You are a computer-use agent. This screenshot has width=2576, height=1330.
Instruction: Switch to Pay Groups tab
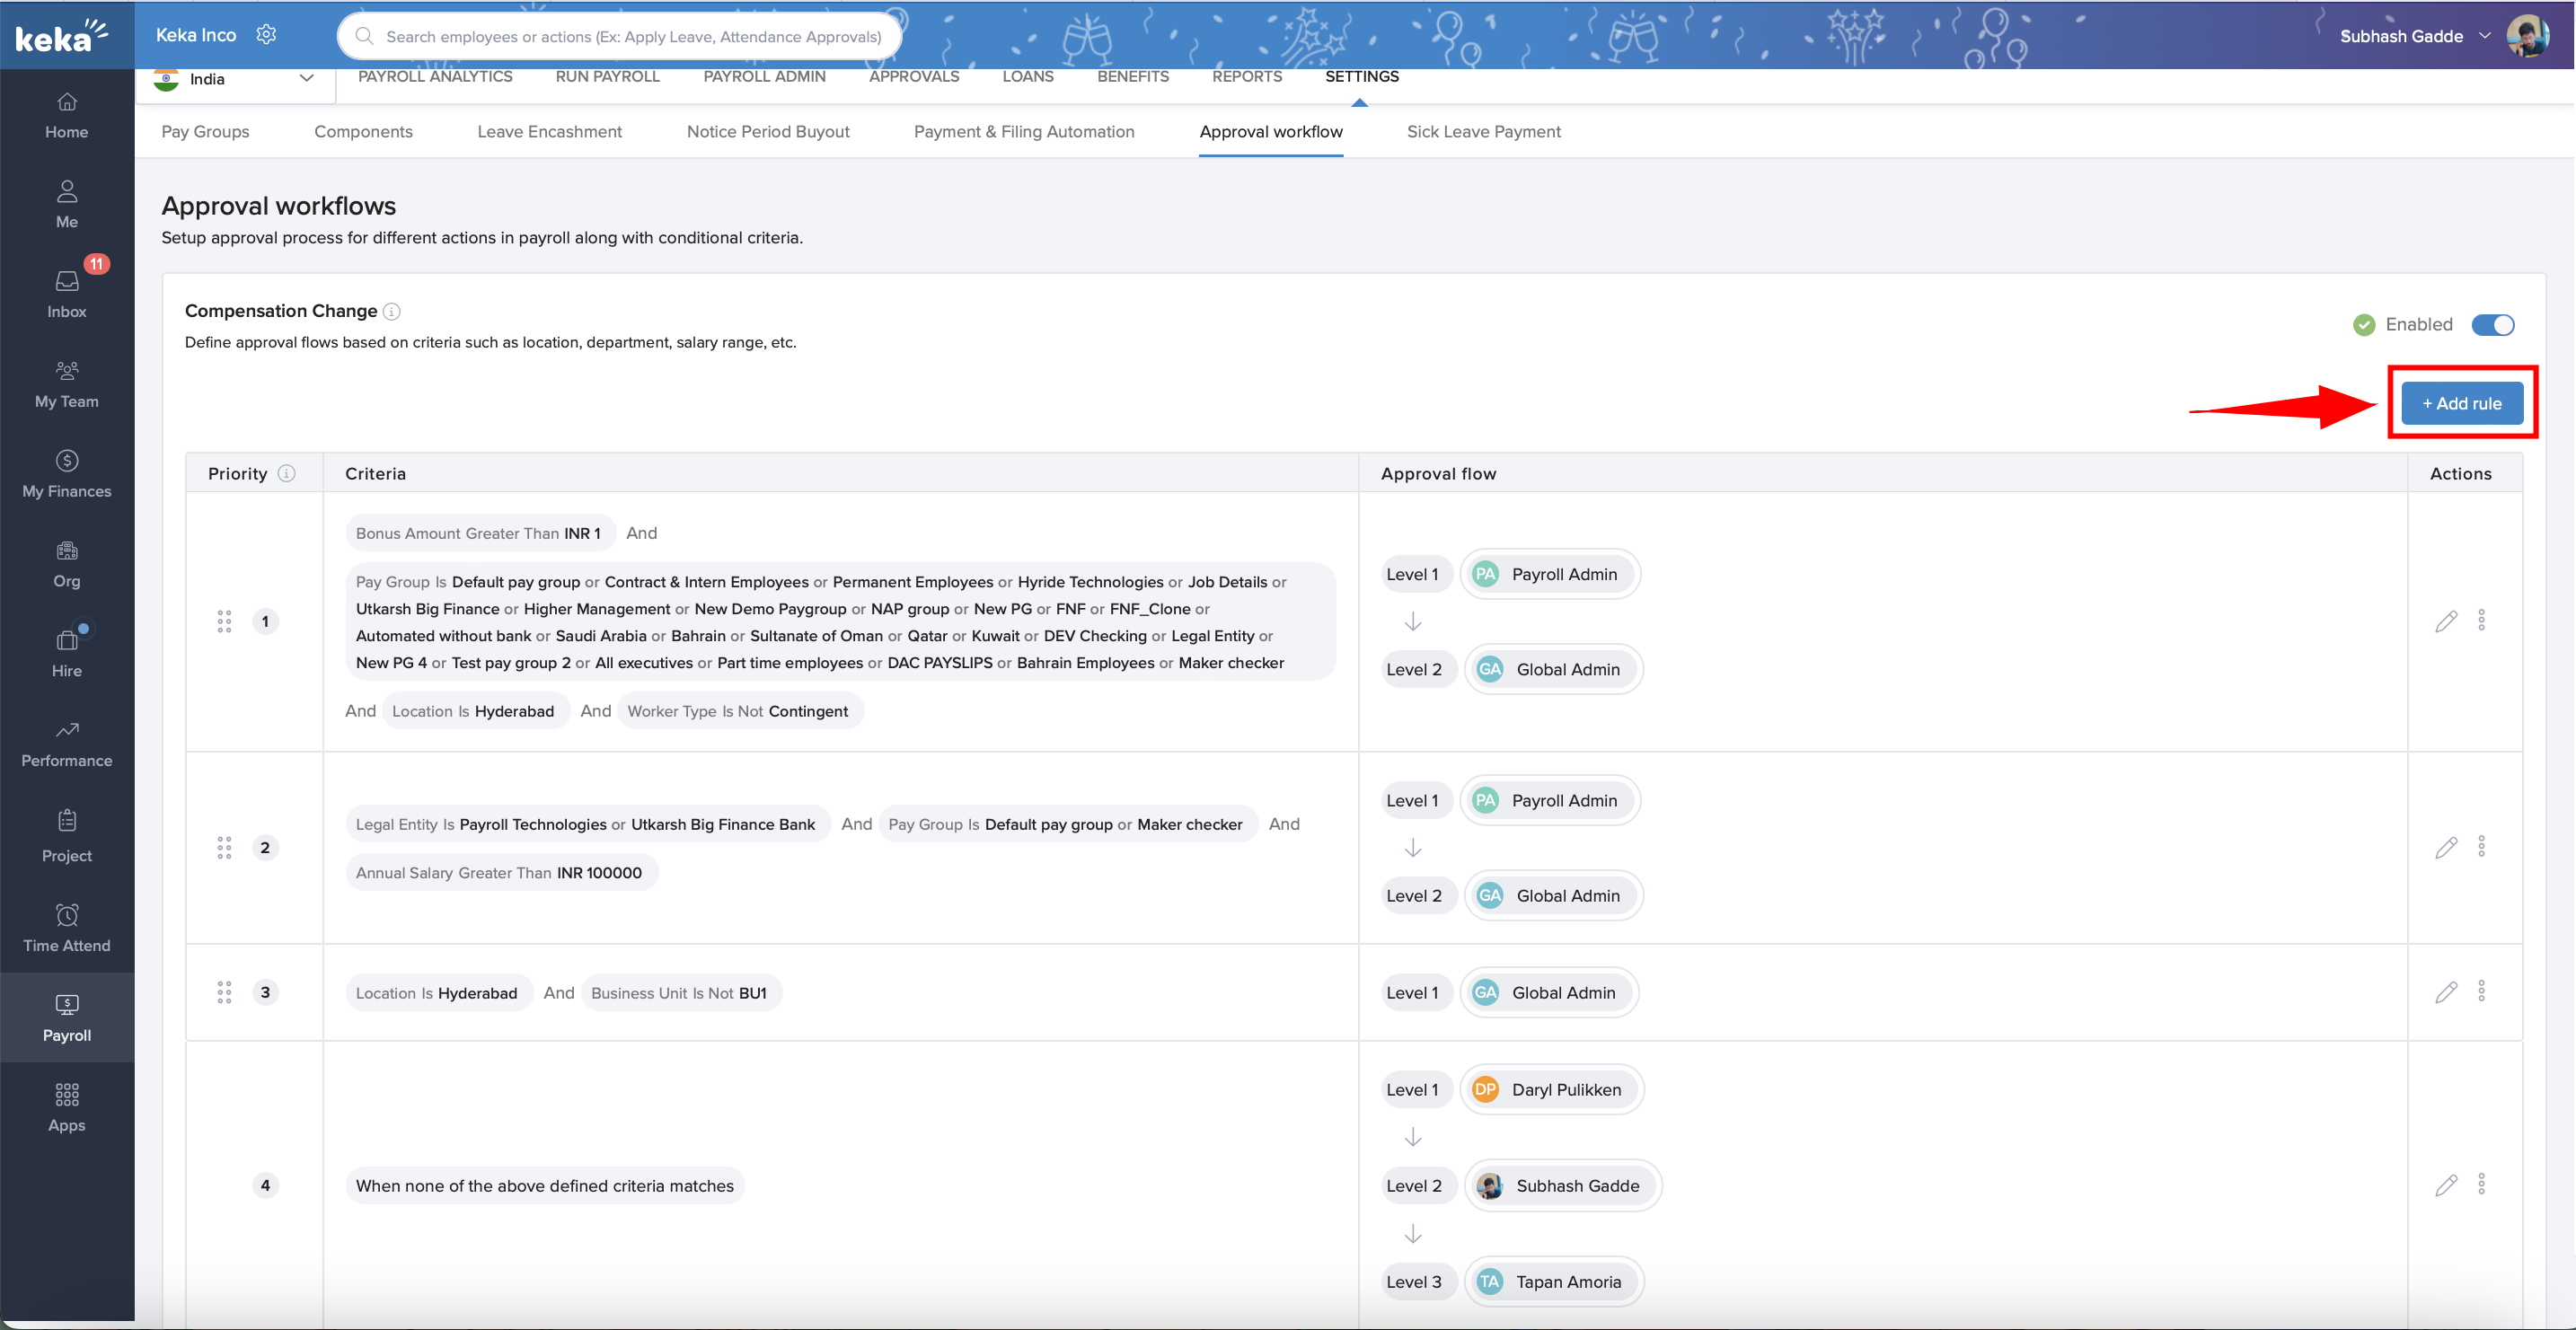tap(205, 132)
